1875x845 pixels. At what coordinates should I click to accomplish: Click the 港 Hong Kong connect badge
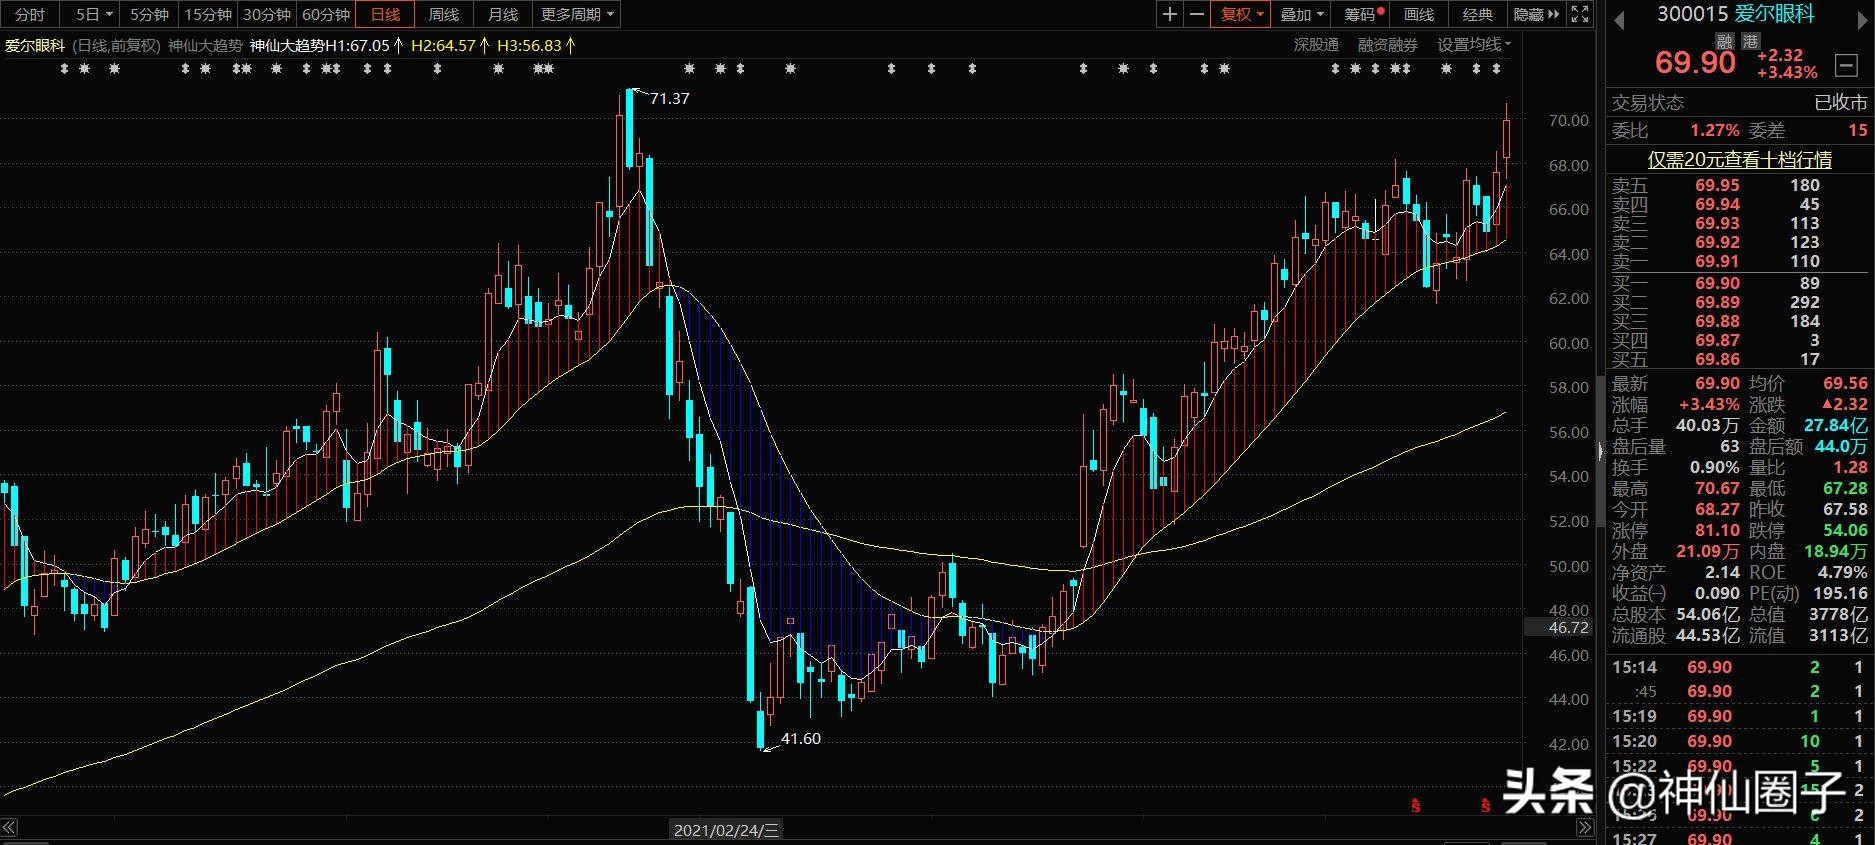(x=1750, y=41)
